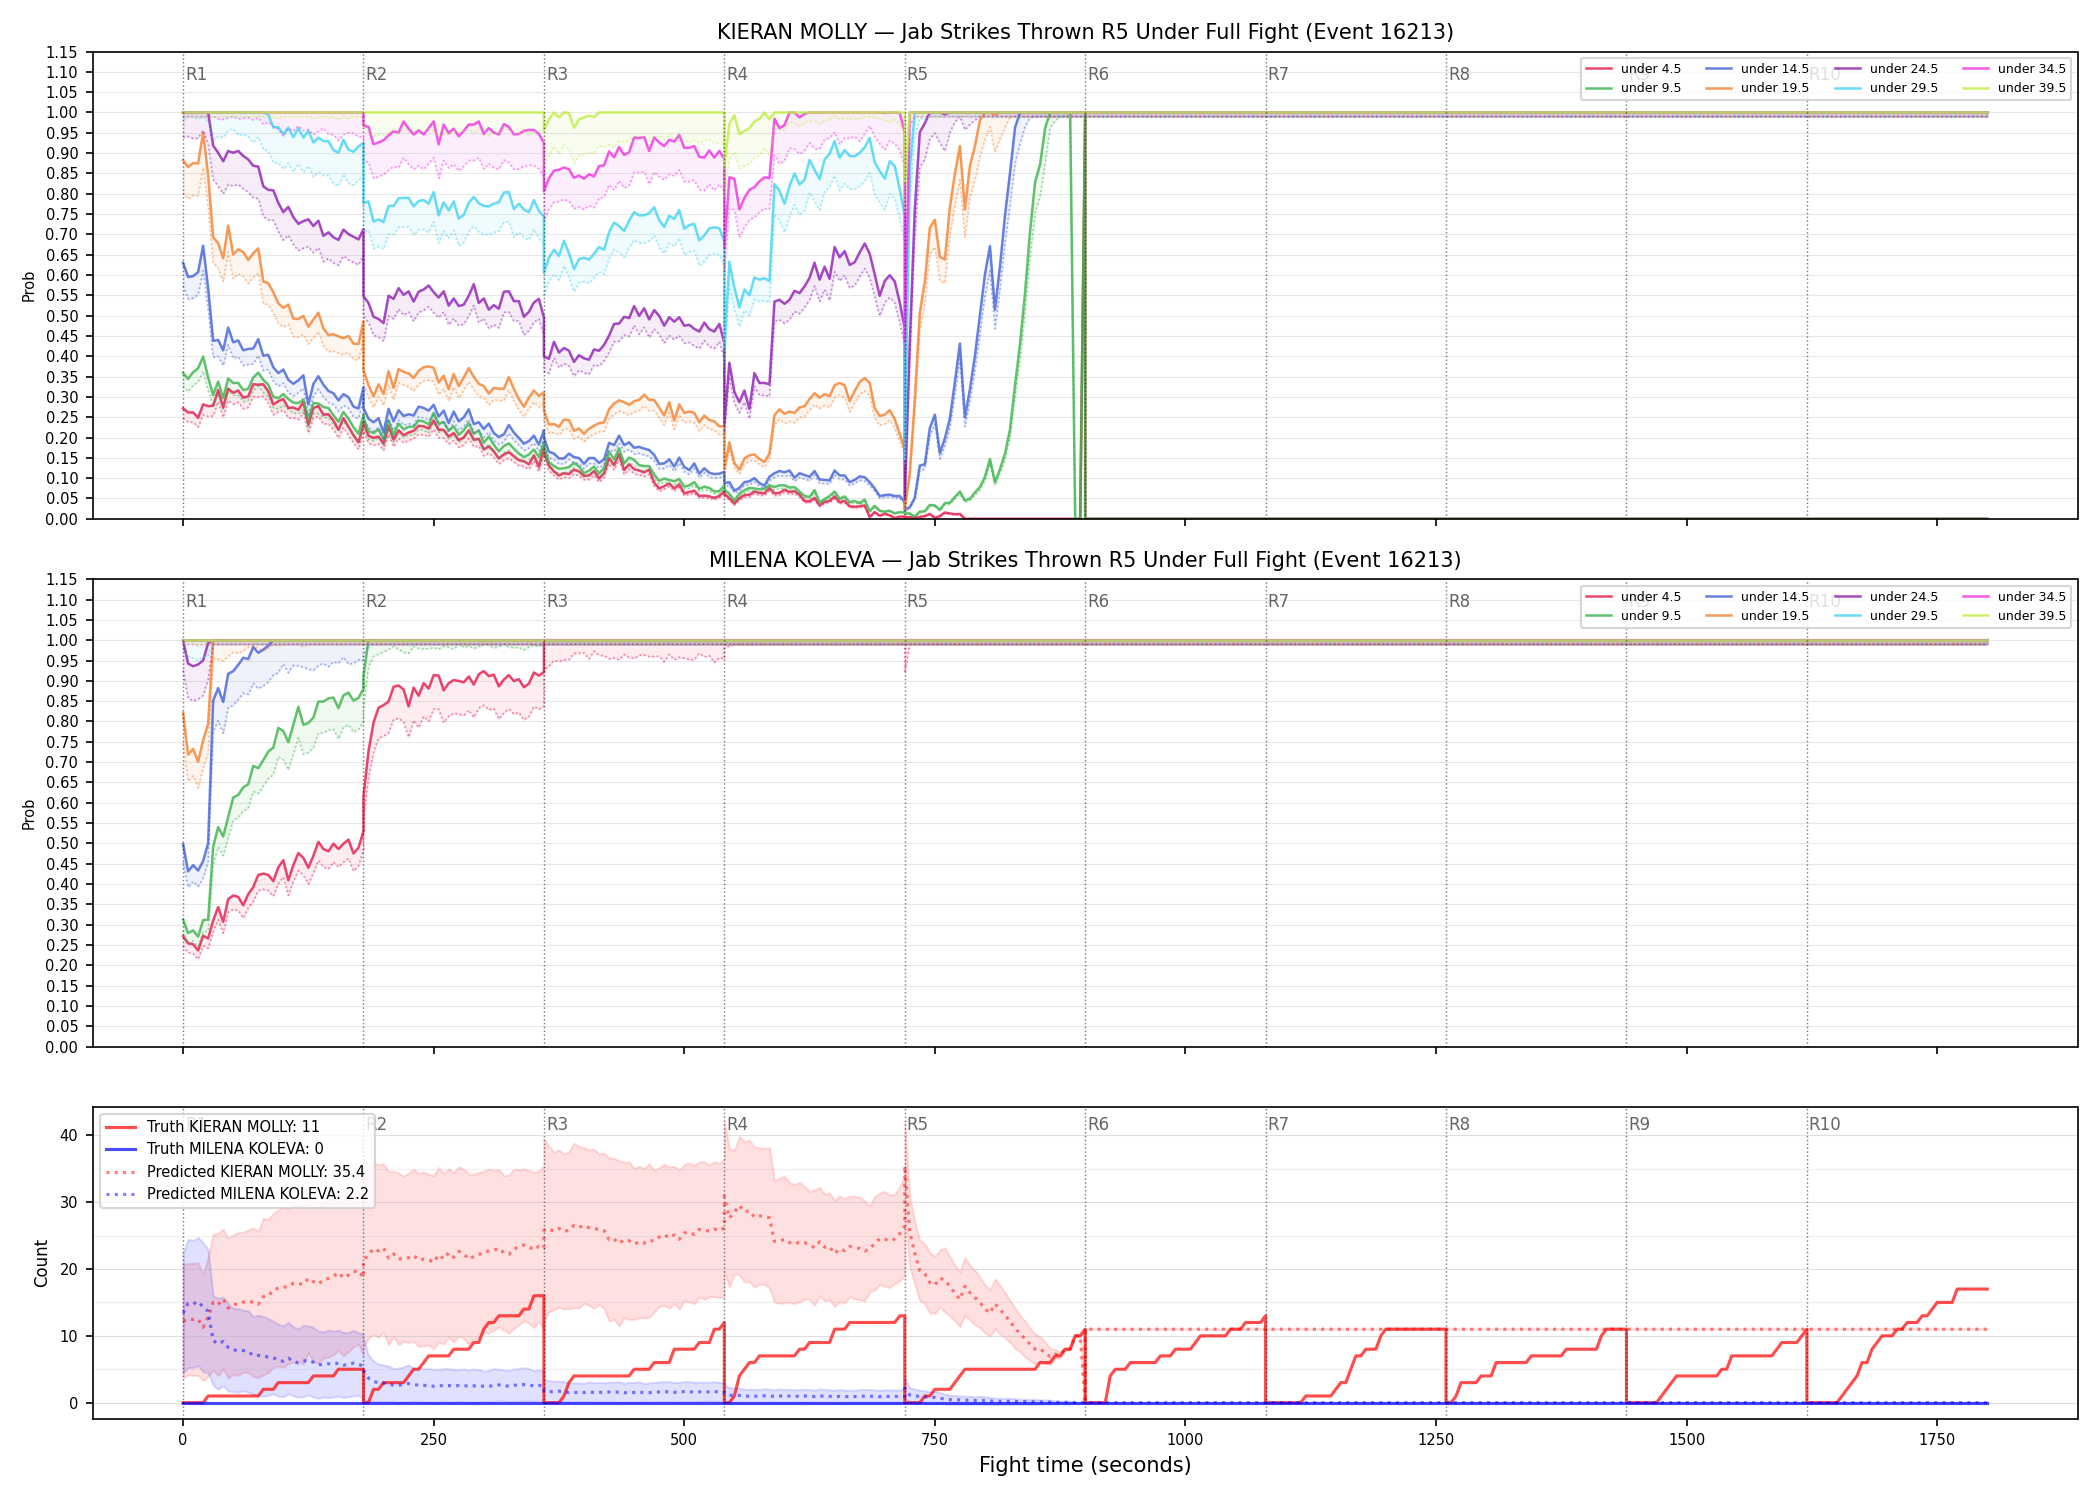Click the R6 marker in count chart
The width and height of the screenshot is (2100, 1500).
pyautogui.click(x=1098, y=1124)
